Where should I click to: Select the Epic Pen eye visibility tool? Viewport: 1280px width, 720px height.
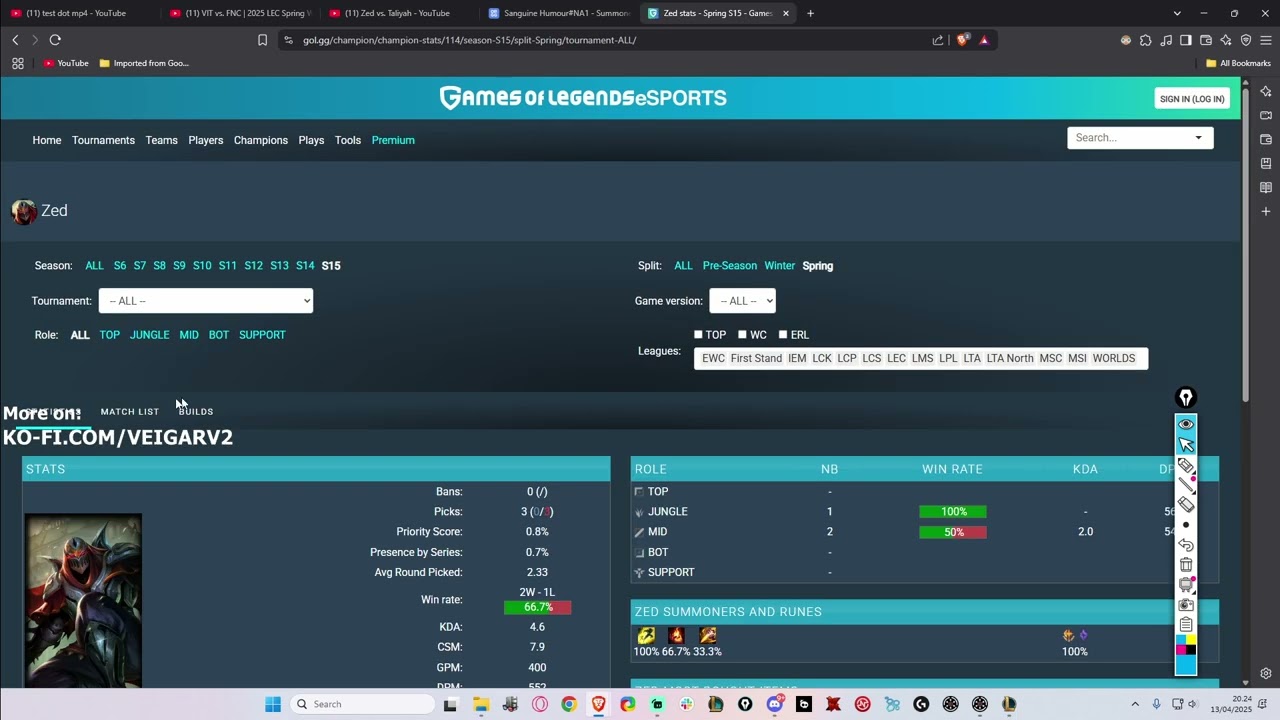tap(1186, 424)
